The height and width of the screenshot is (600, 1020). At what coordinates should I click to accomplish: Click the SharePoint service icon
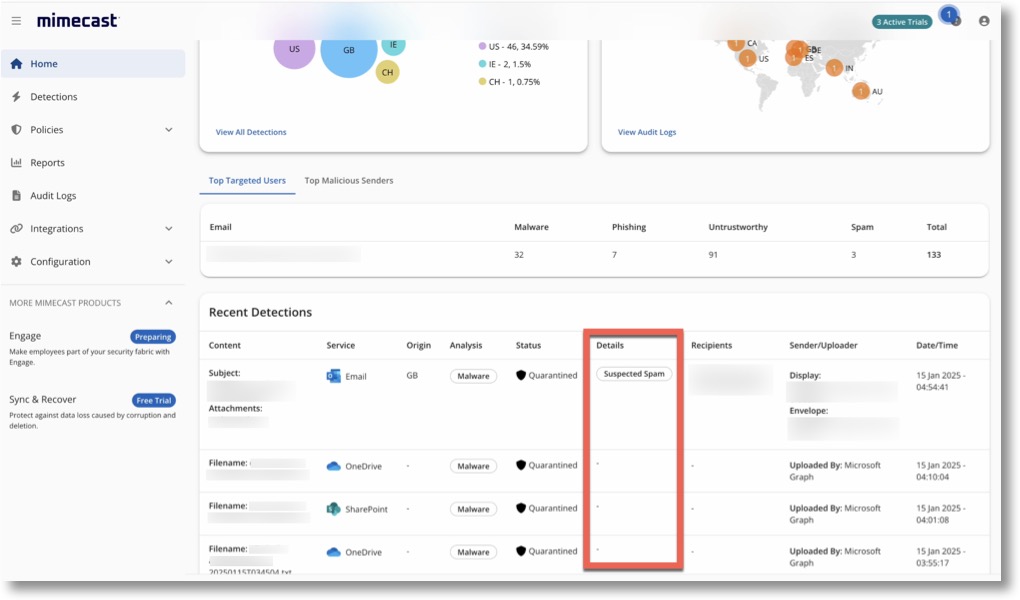tap(334, 509)
